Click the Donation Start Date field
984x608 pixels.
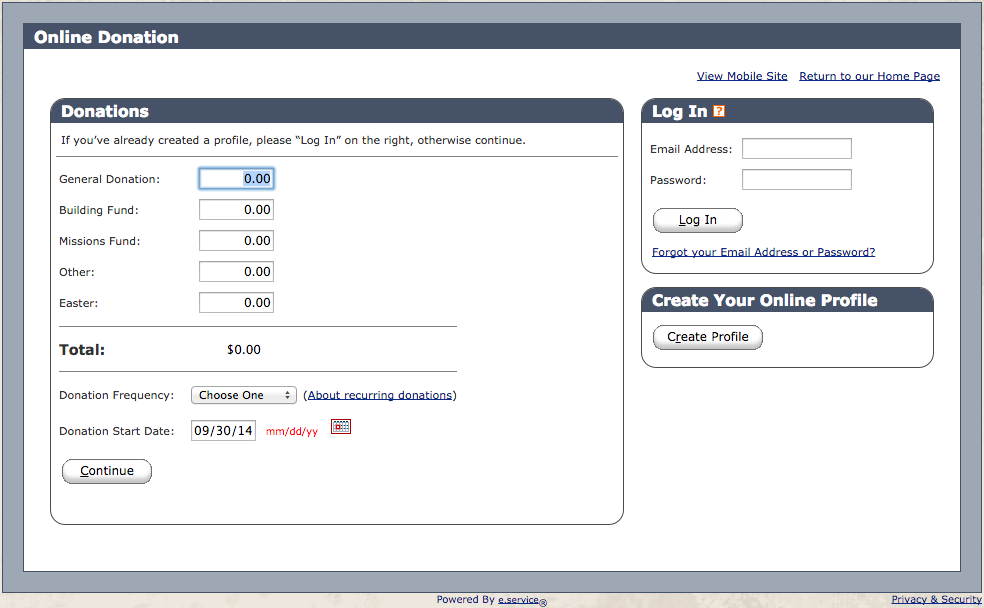pyautogui.click(x=223, y=430)
